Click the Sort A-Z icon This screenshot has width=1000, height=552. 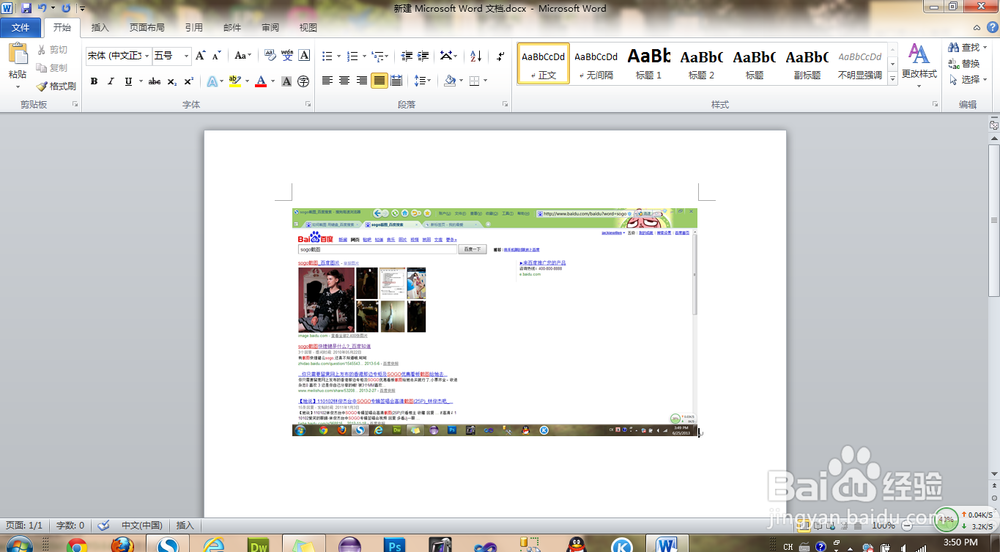pyautogui.click(x=476, y=56)
